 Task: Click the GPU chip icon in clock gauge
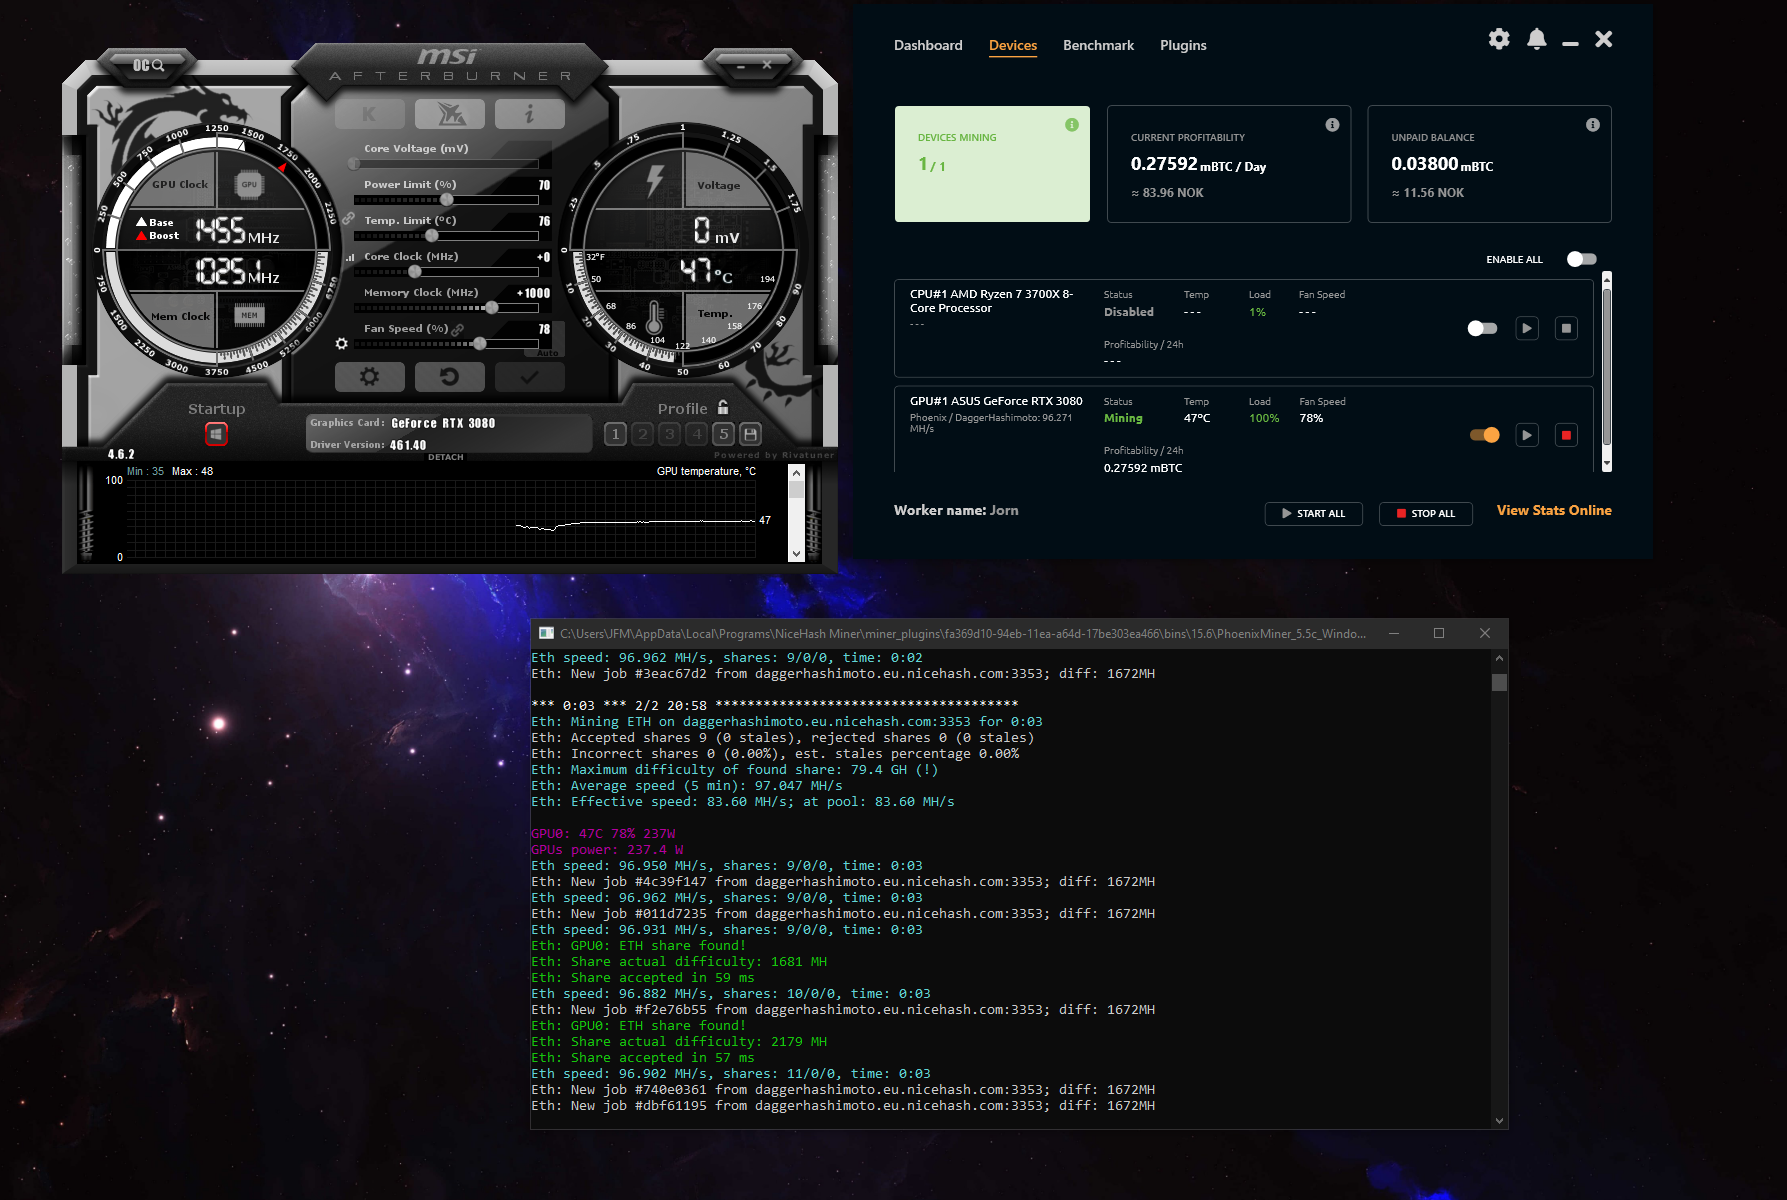click(x=249, y=184)
